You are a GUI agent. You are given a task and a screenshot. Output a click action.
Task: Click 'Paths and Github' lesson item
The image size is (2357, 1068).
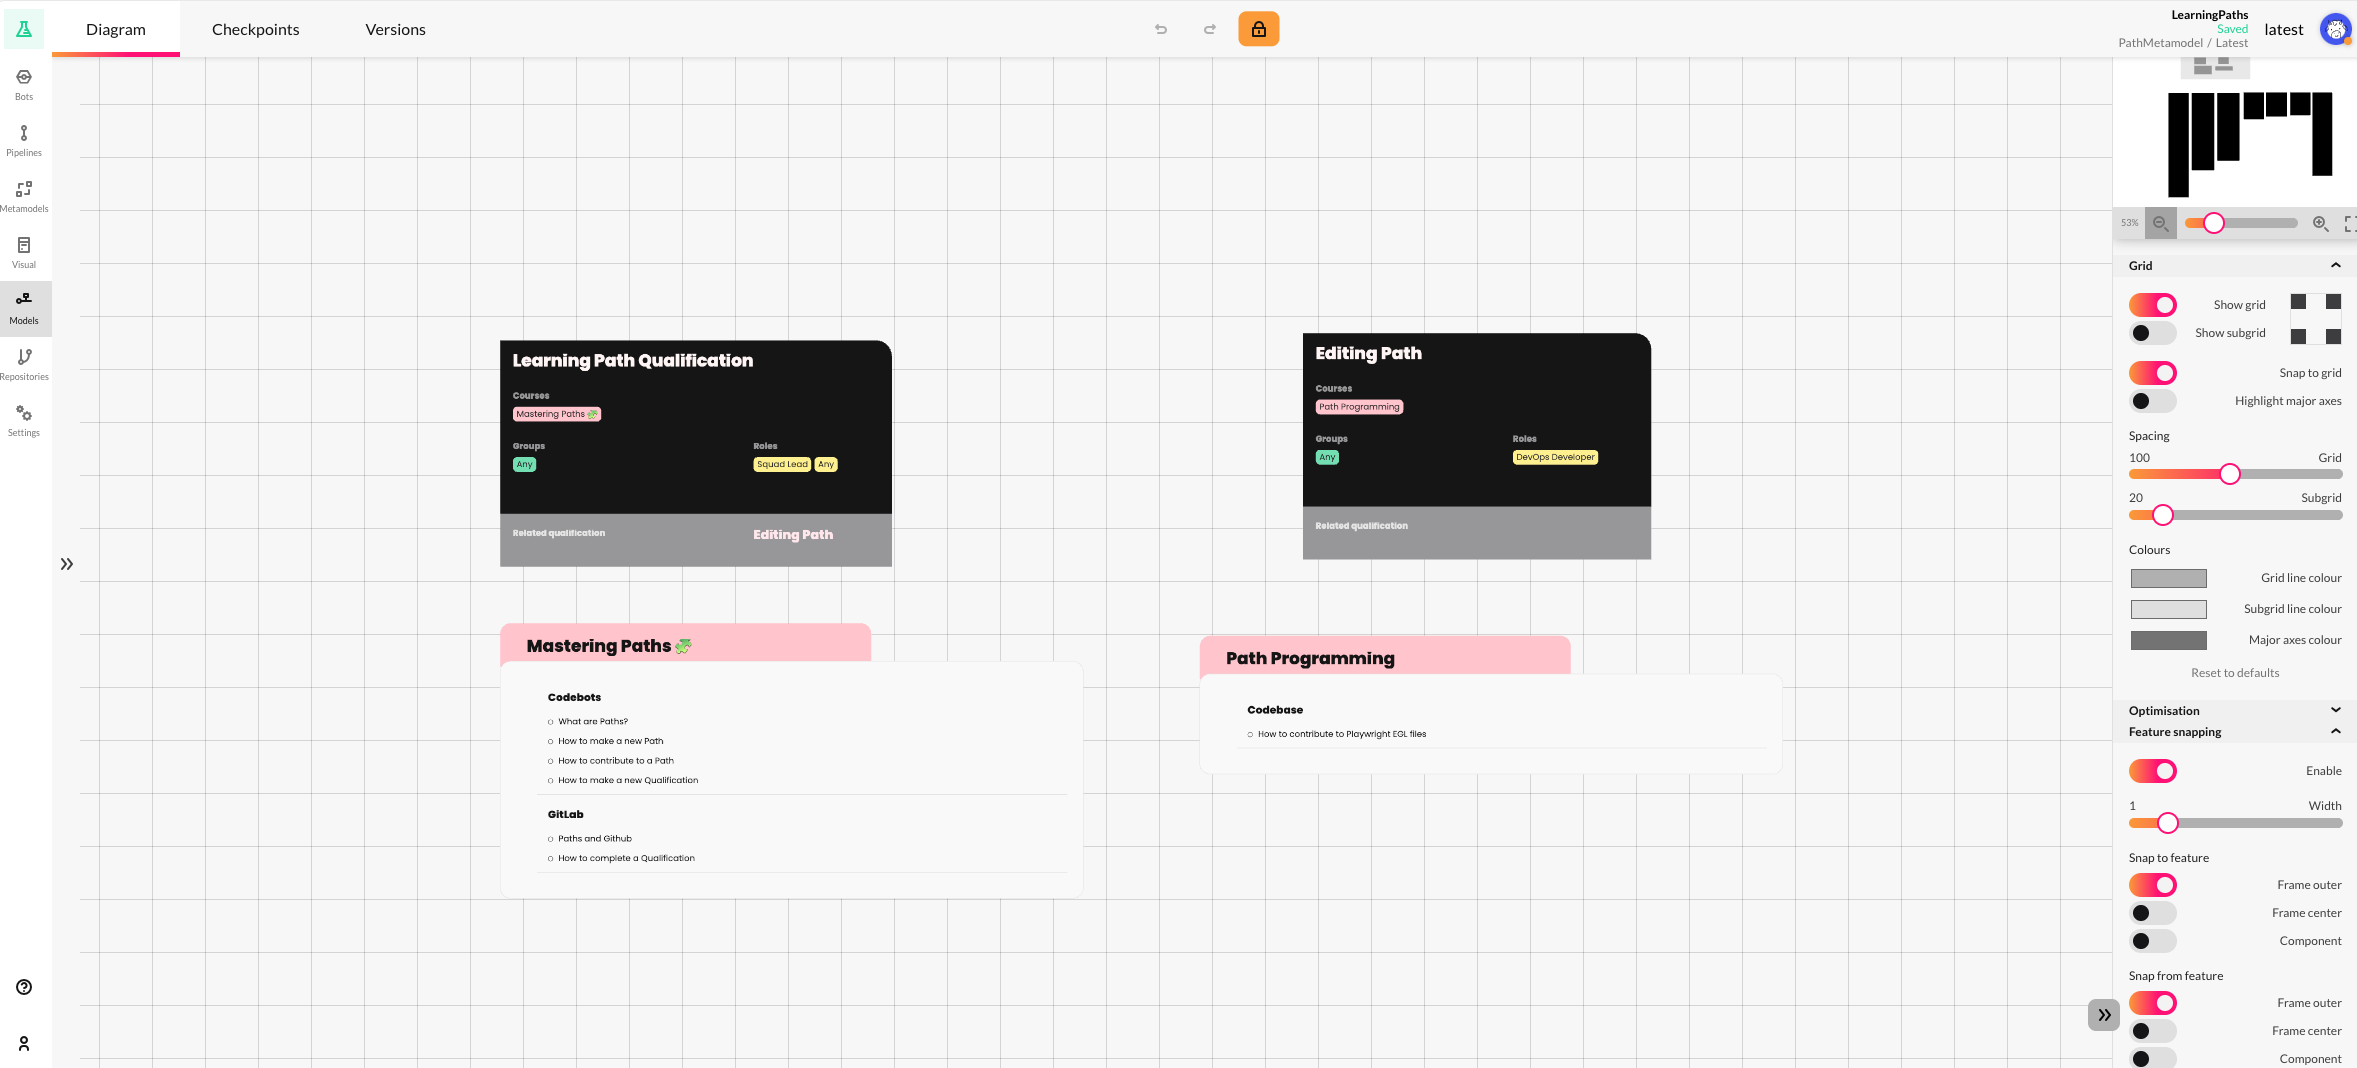click(595, 839)
